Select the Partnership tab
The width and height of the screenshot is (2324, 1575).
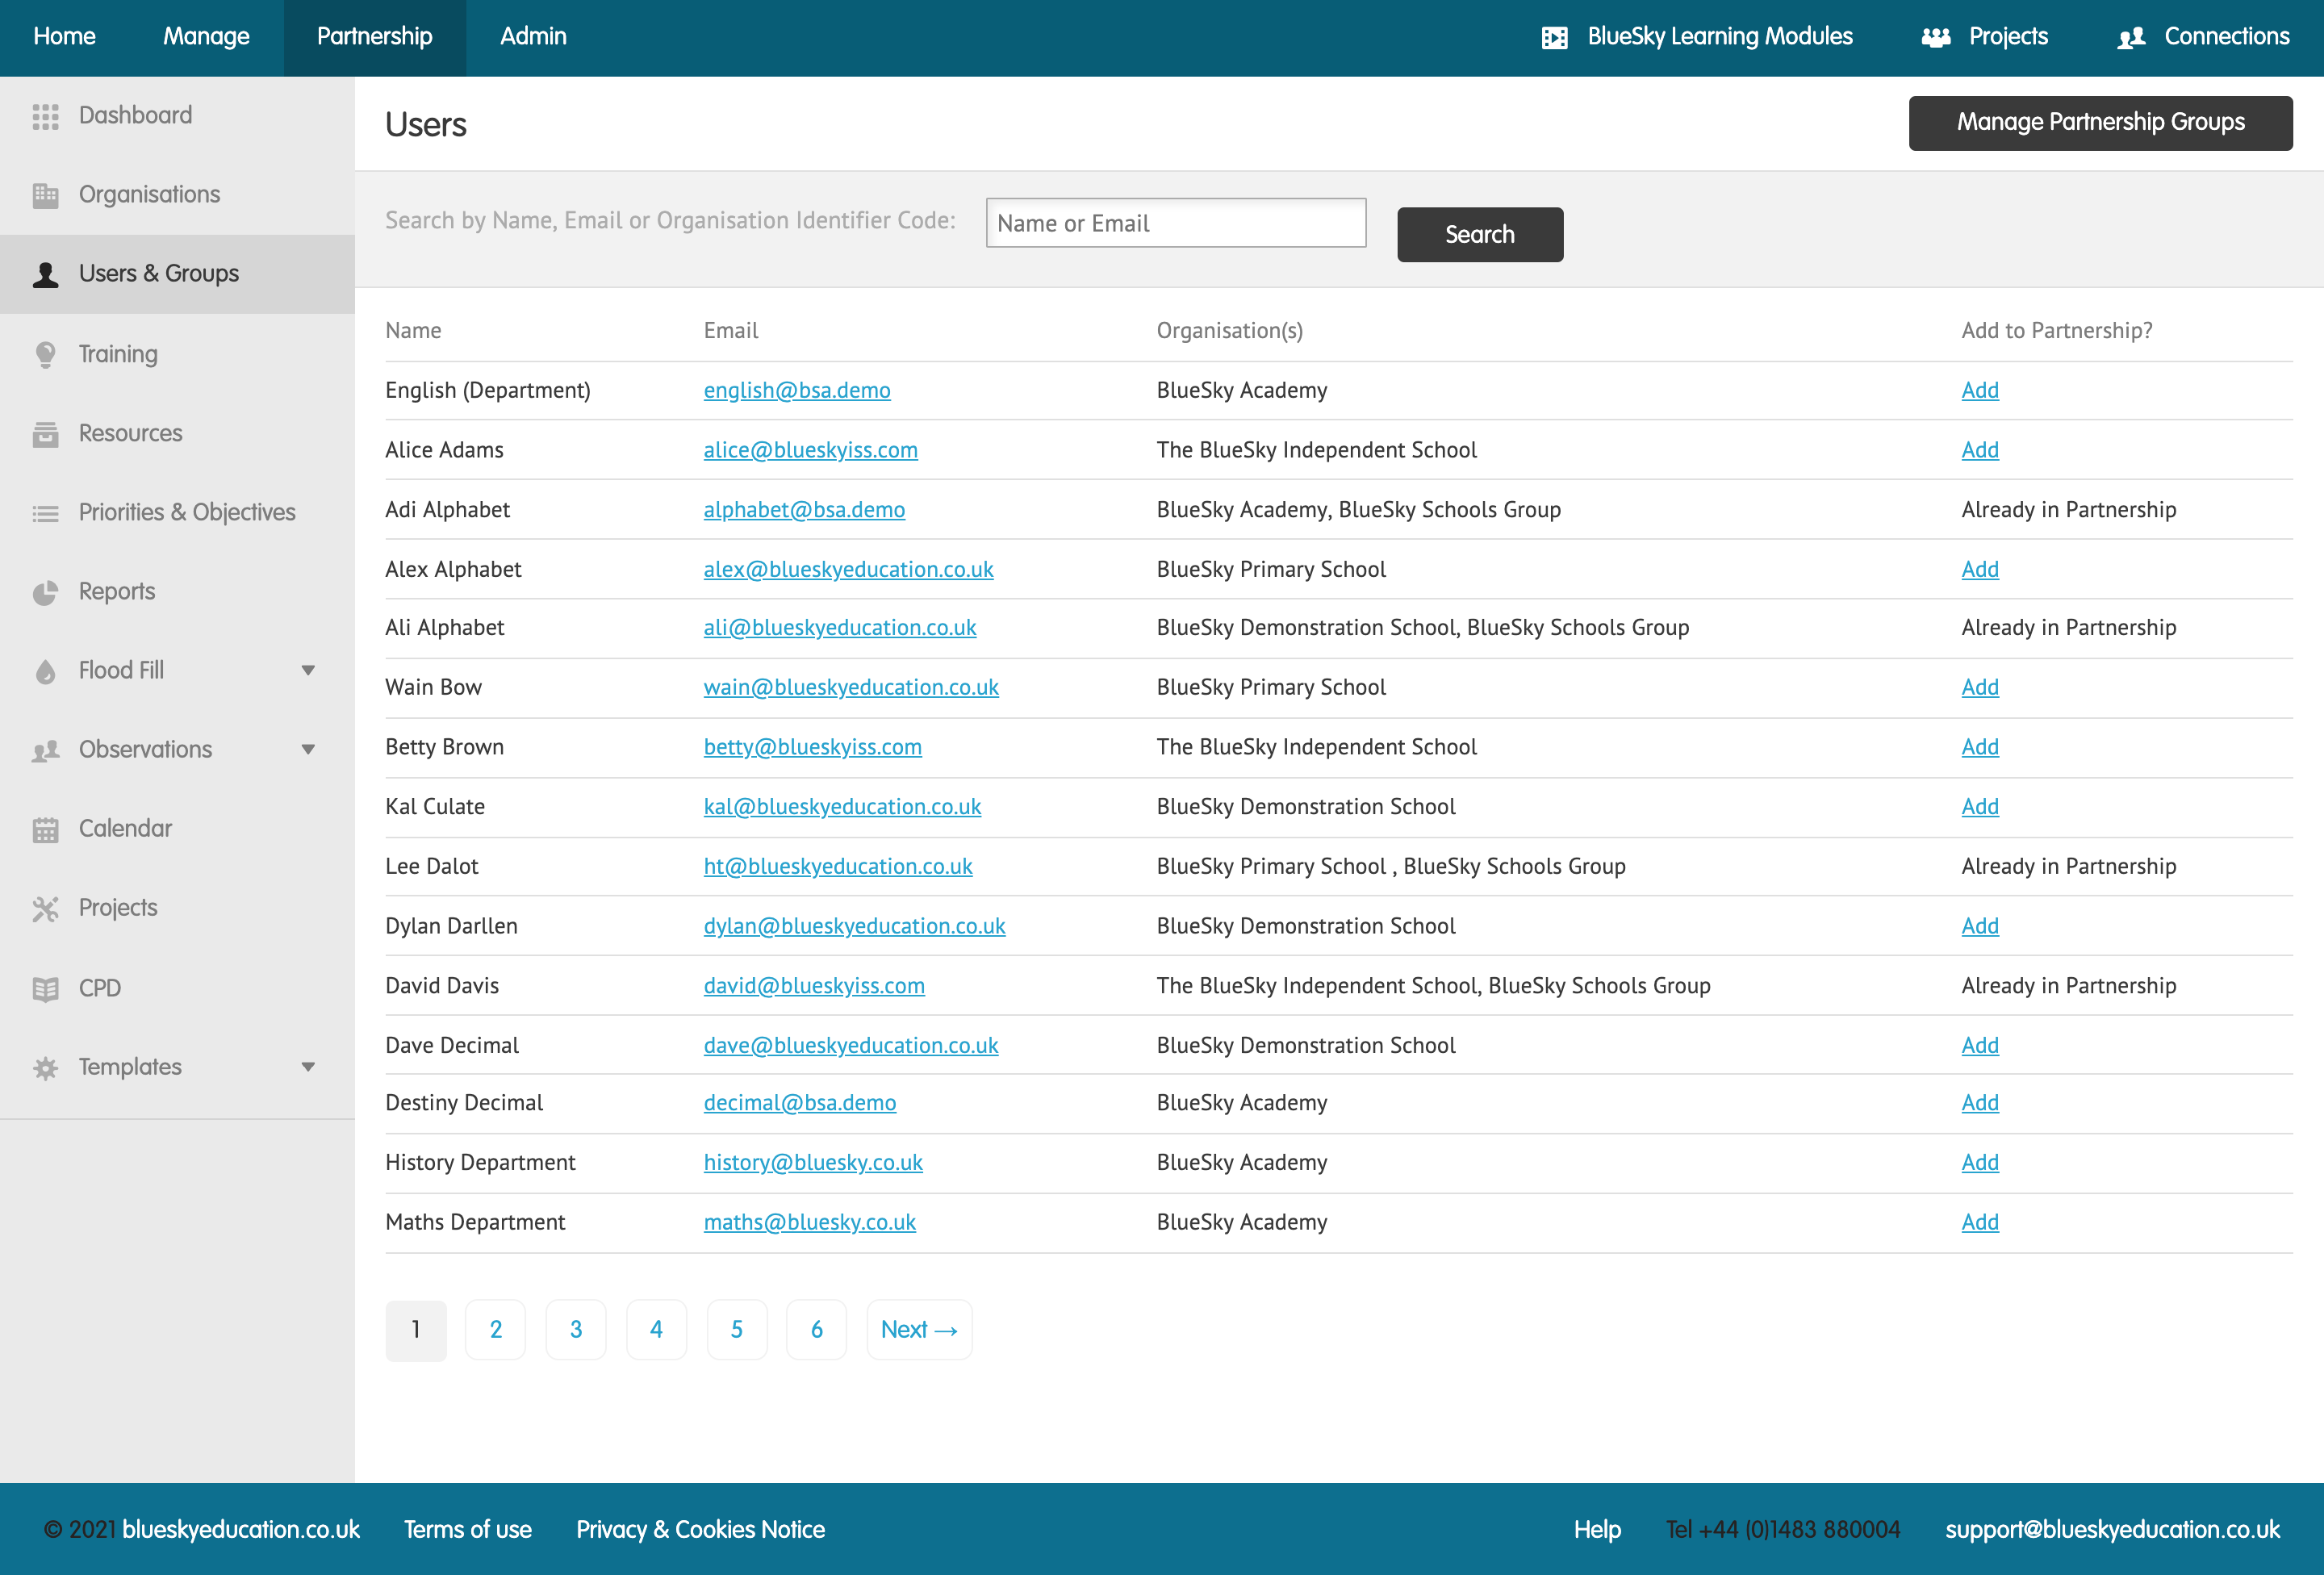375,37
